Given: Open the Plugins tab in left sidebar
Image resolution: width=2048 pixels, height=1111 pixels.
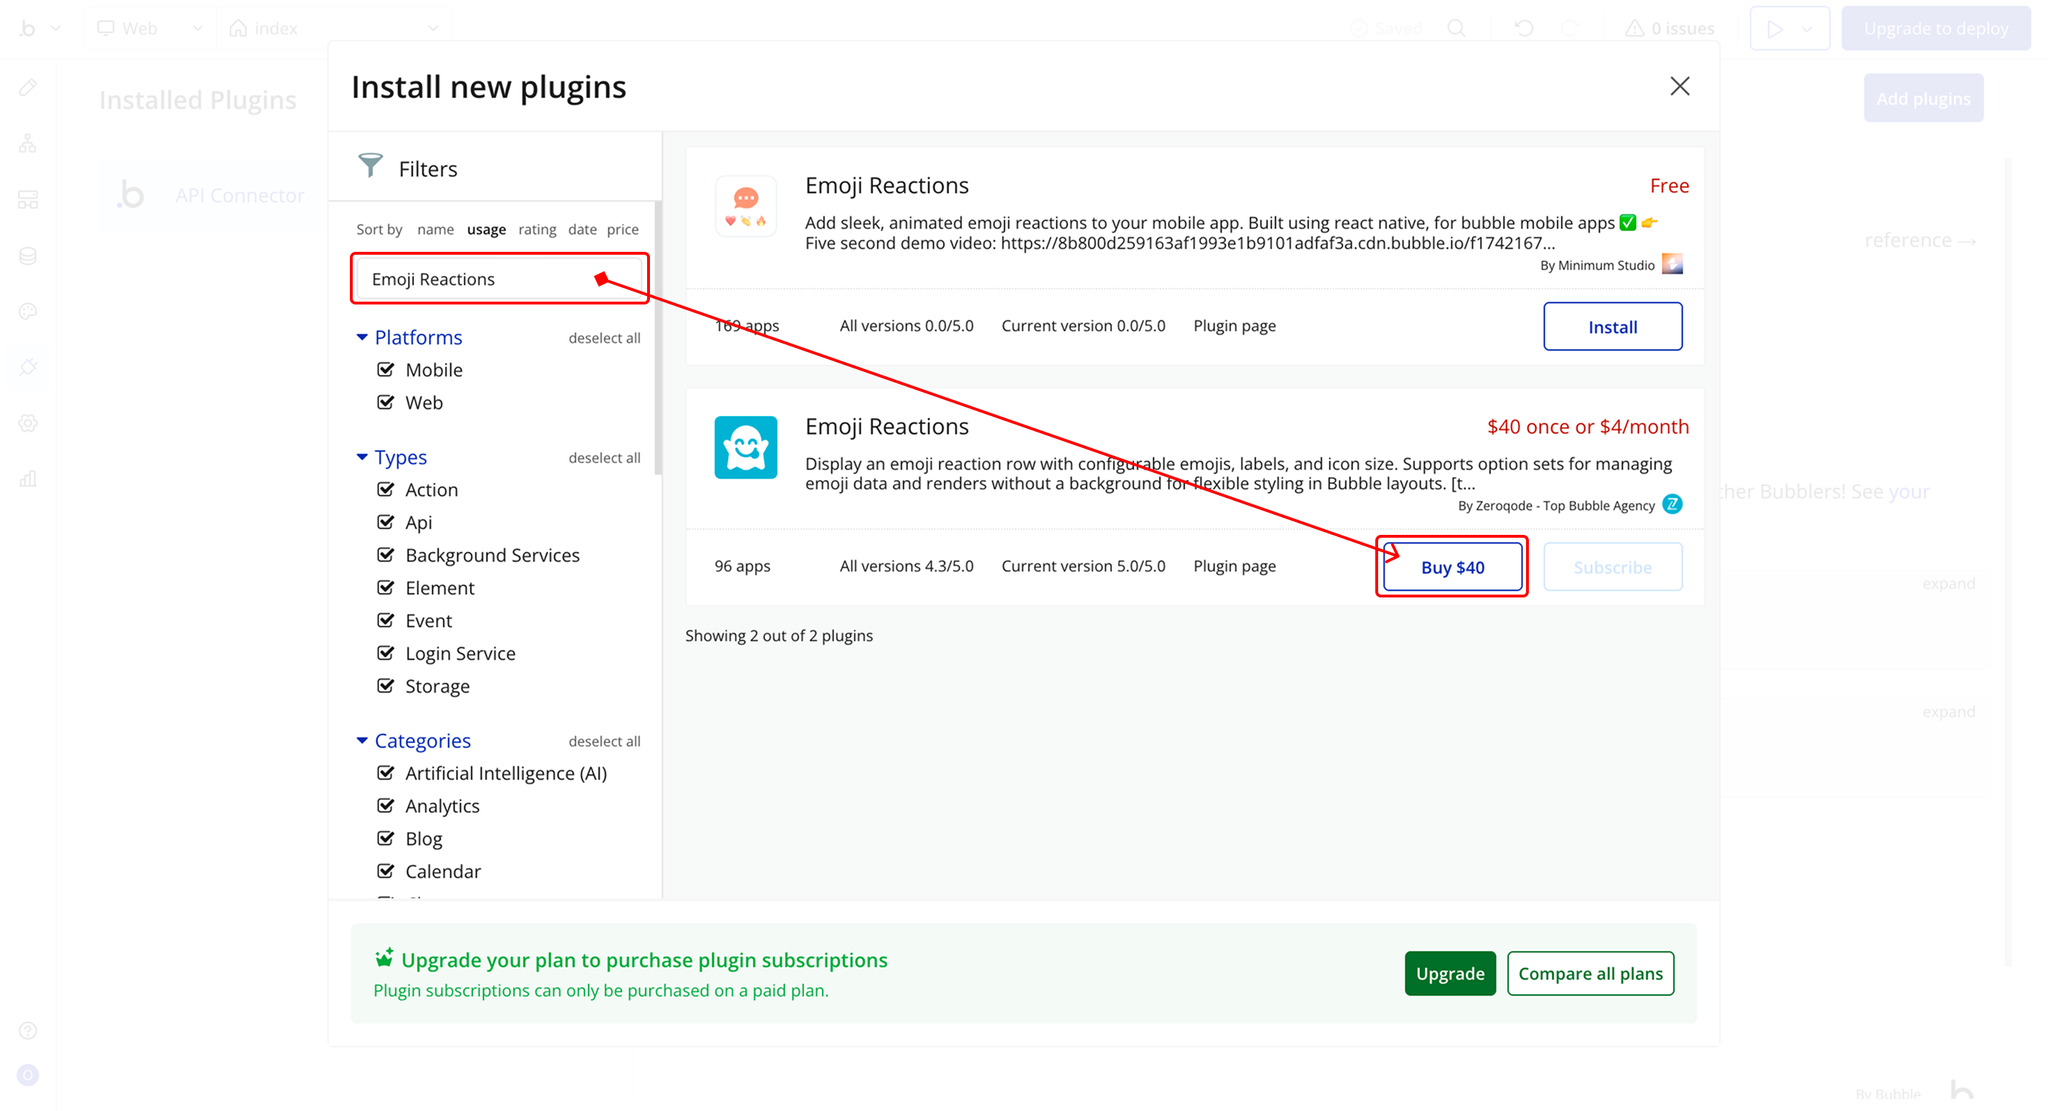Looking at the screenshot, I should tap(28, 367).
